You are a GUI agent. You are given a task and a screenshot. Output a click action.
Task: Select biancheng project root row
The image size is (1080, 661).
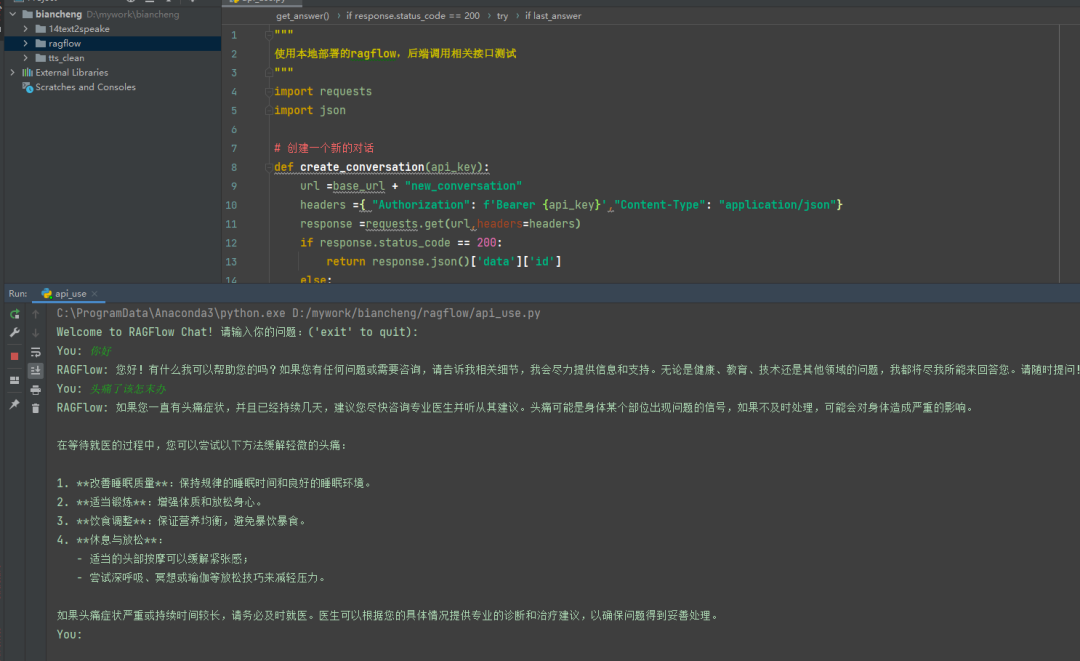point(112,14)
